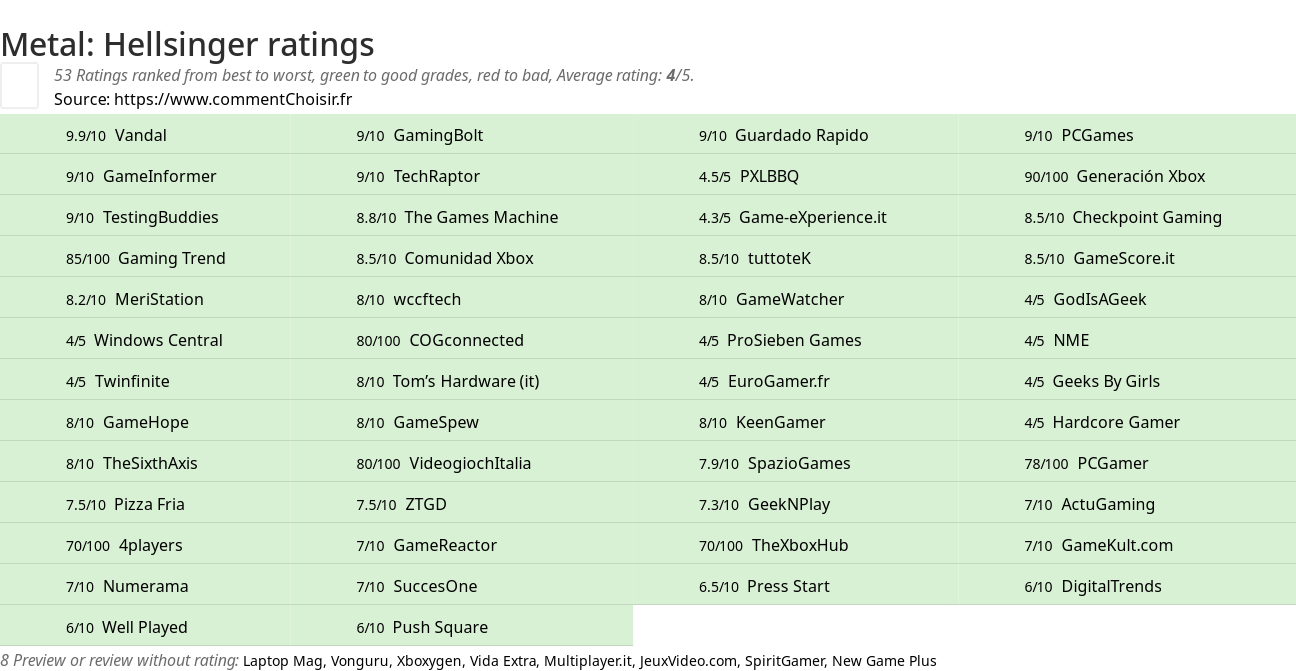
Task: Select the GameInformer rating entry
Action: pos(145,176)
